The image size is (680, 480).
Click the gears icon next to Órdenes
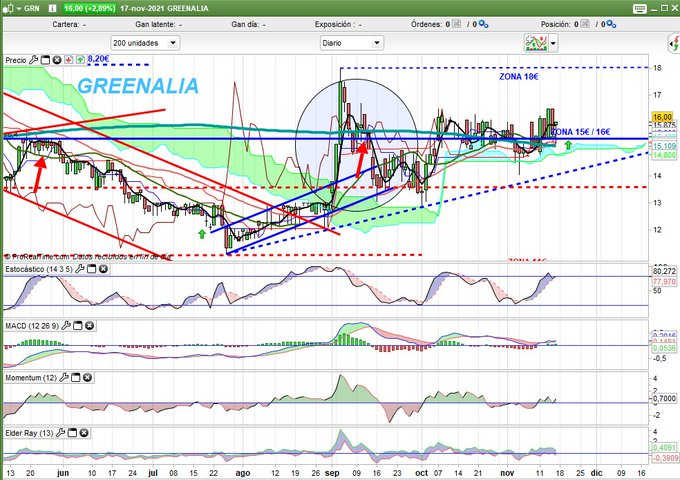point(483,24)
